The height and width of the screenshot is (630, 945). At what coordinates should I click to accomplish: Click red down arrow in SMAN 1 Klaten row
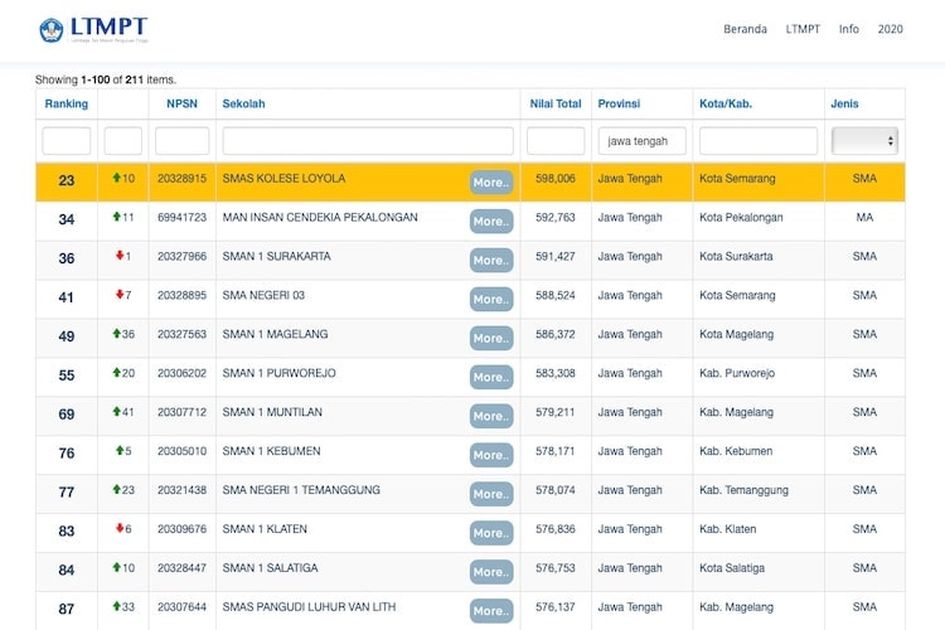[119, 528]
